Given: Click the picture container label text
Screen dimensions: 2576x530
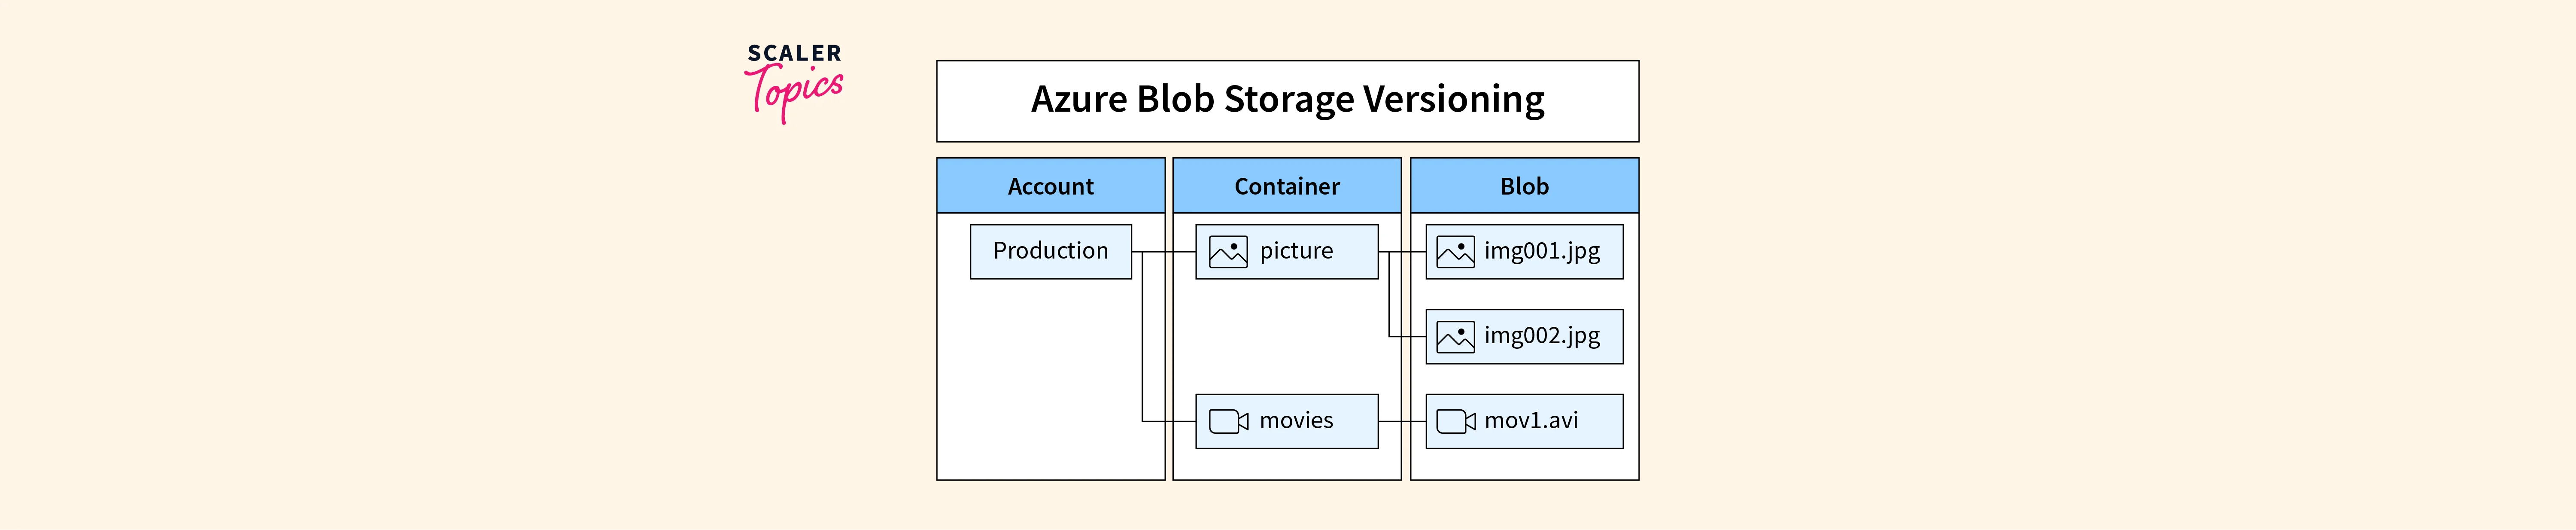Looking at the screenshot, I should tap(1296, 251).
